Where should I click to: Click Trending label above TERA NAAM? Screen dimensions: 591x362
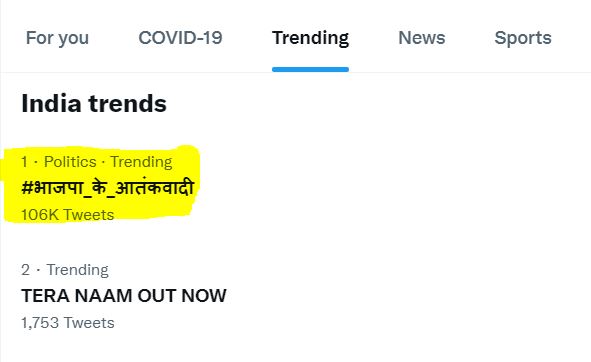(x=78, y=270)
